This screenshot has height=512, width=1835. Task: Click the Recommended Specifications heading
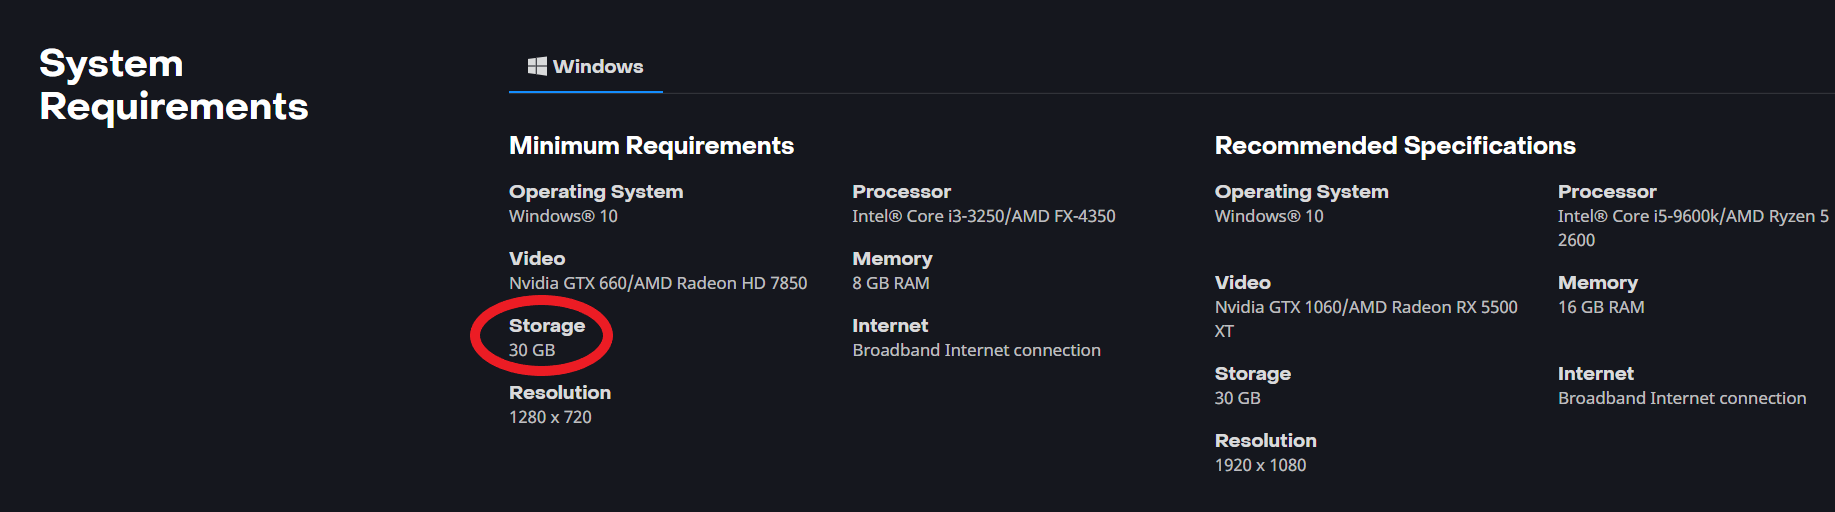(1394, 146)
